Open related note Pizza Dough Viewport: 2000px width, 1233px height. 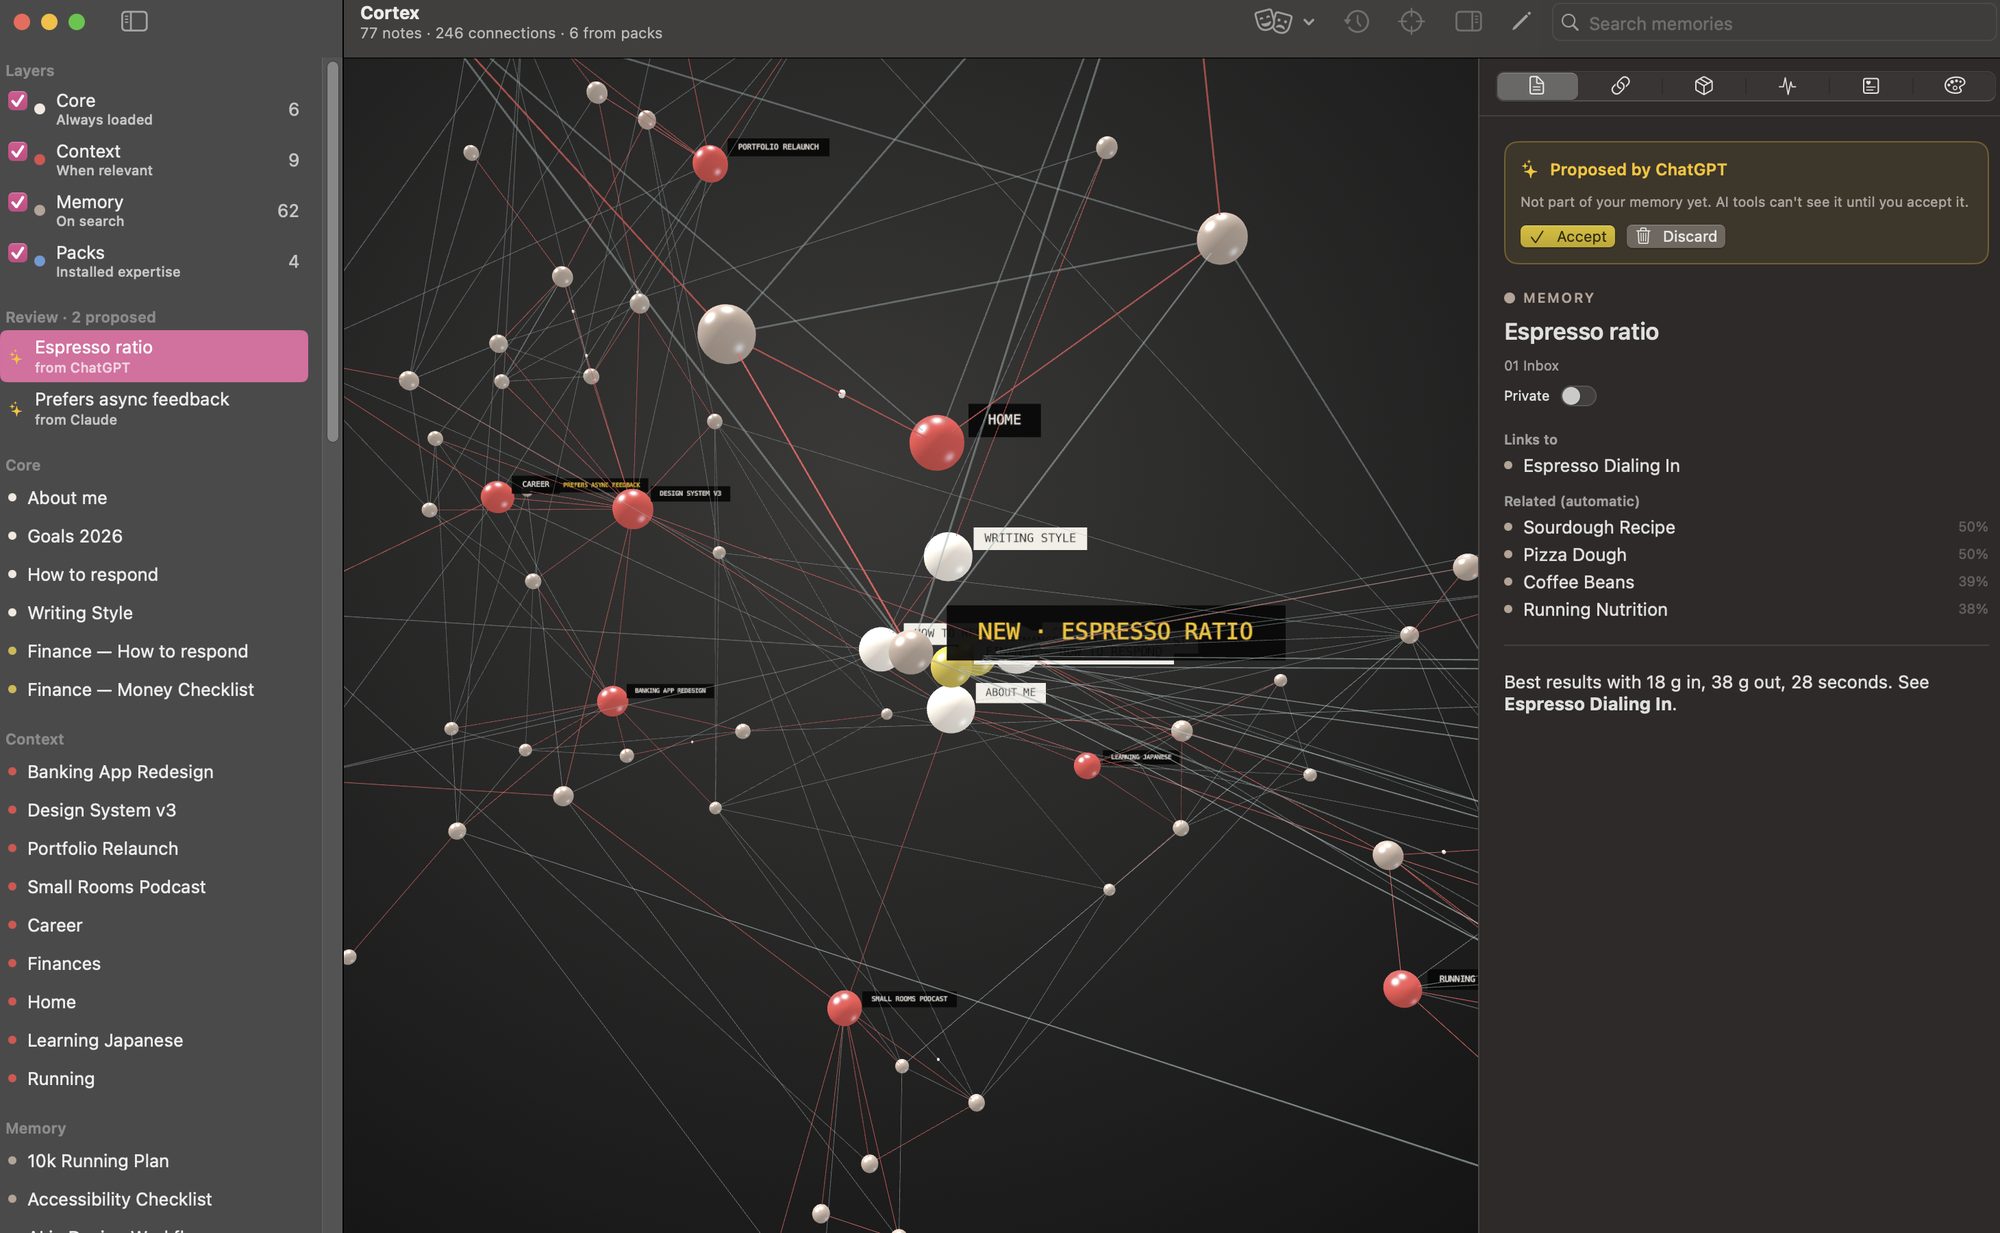point(1574,555)
